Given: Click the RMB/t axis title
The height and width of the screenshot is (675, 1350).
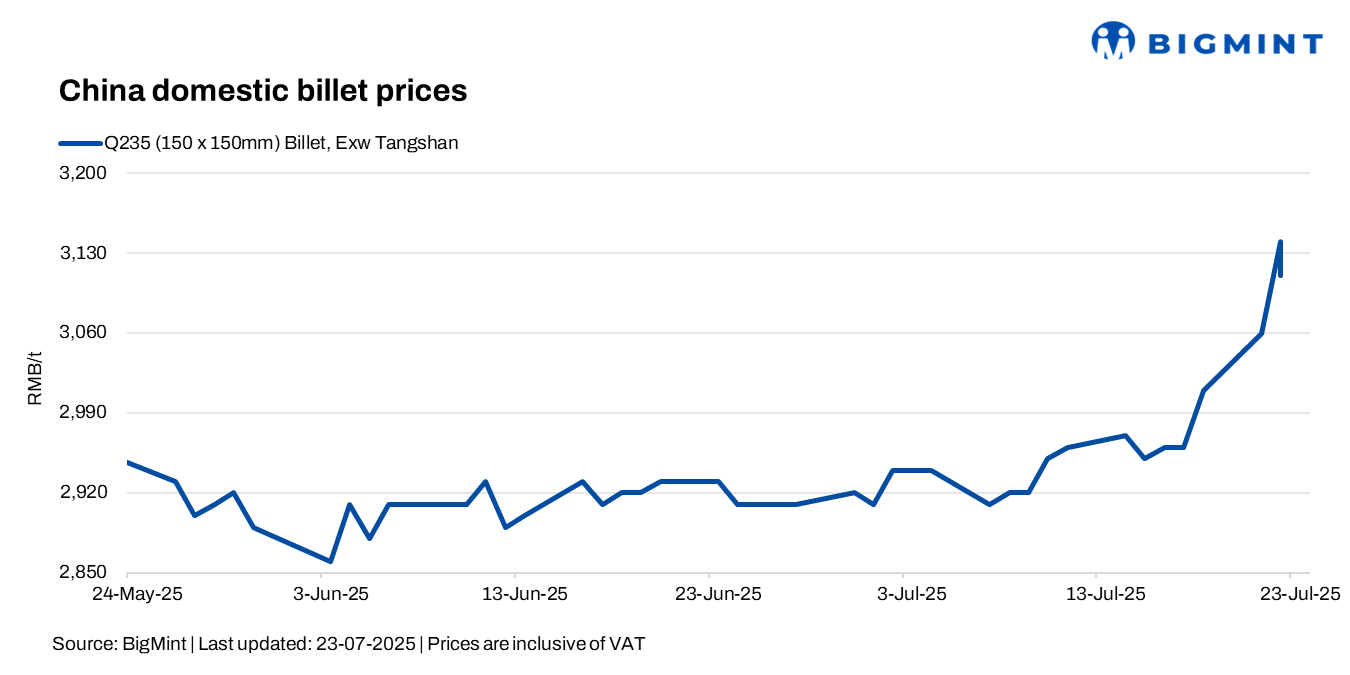Looking at the screenshot, I should click(35, 378).
